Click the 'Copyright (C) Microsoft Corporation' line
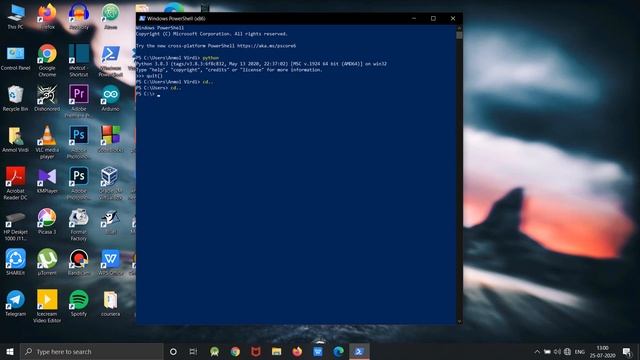 (212, 34)
